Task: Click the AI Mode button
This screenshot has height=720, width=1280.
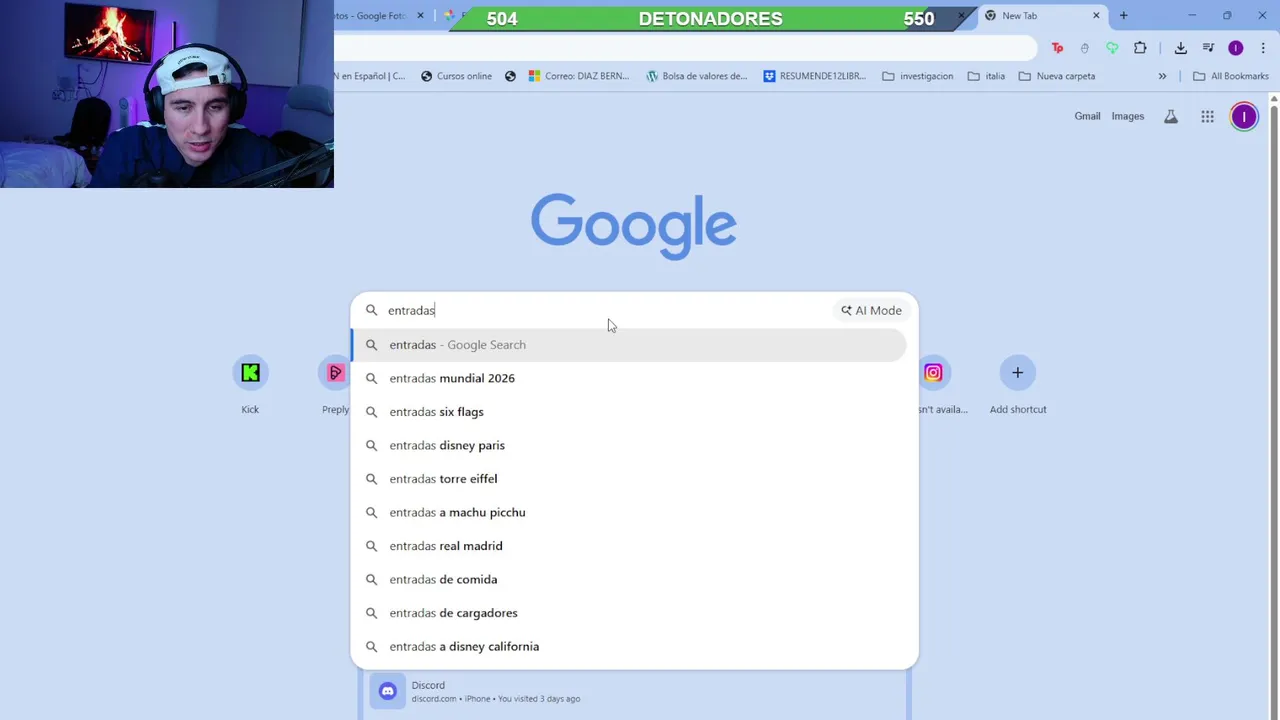Action: point(871,310)
